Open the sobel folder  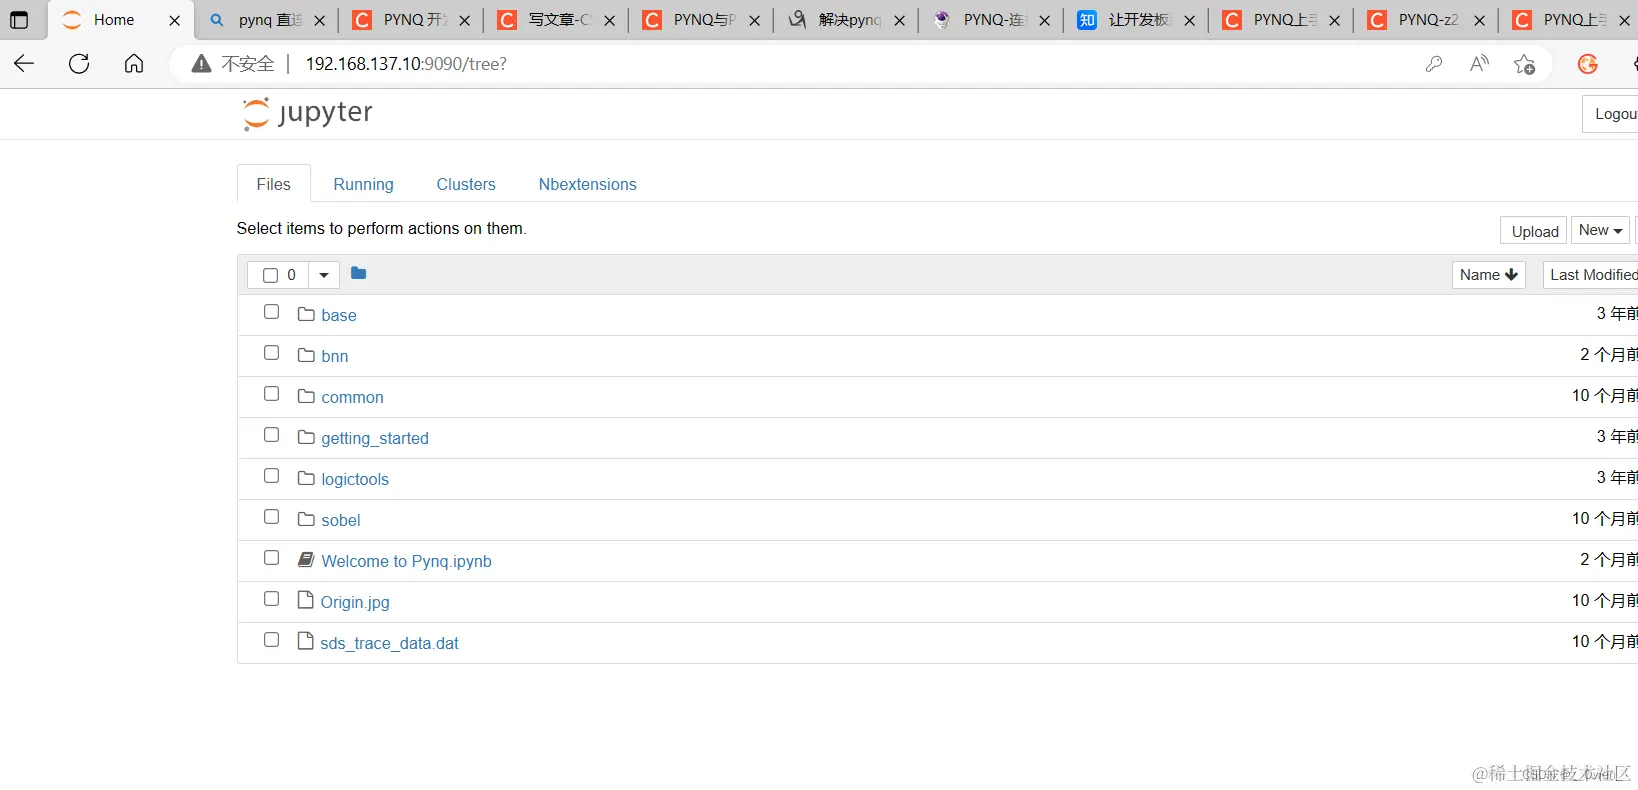(x=341, y=520)
